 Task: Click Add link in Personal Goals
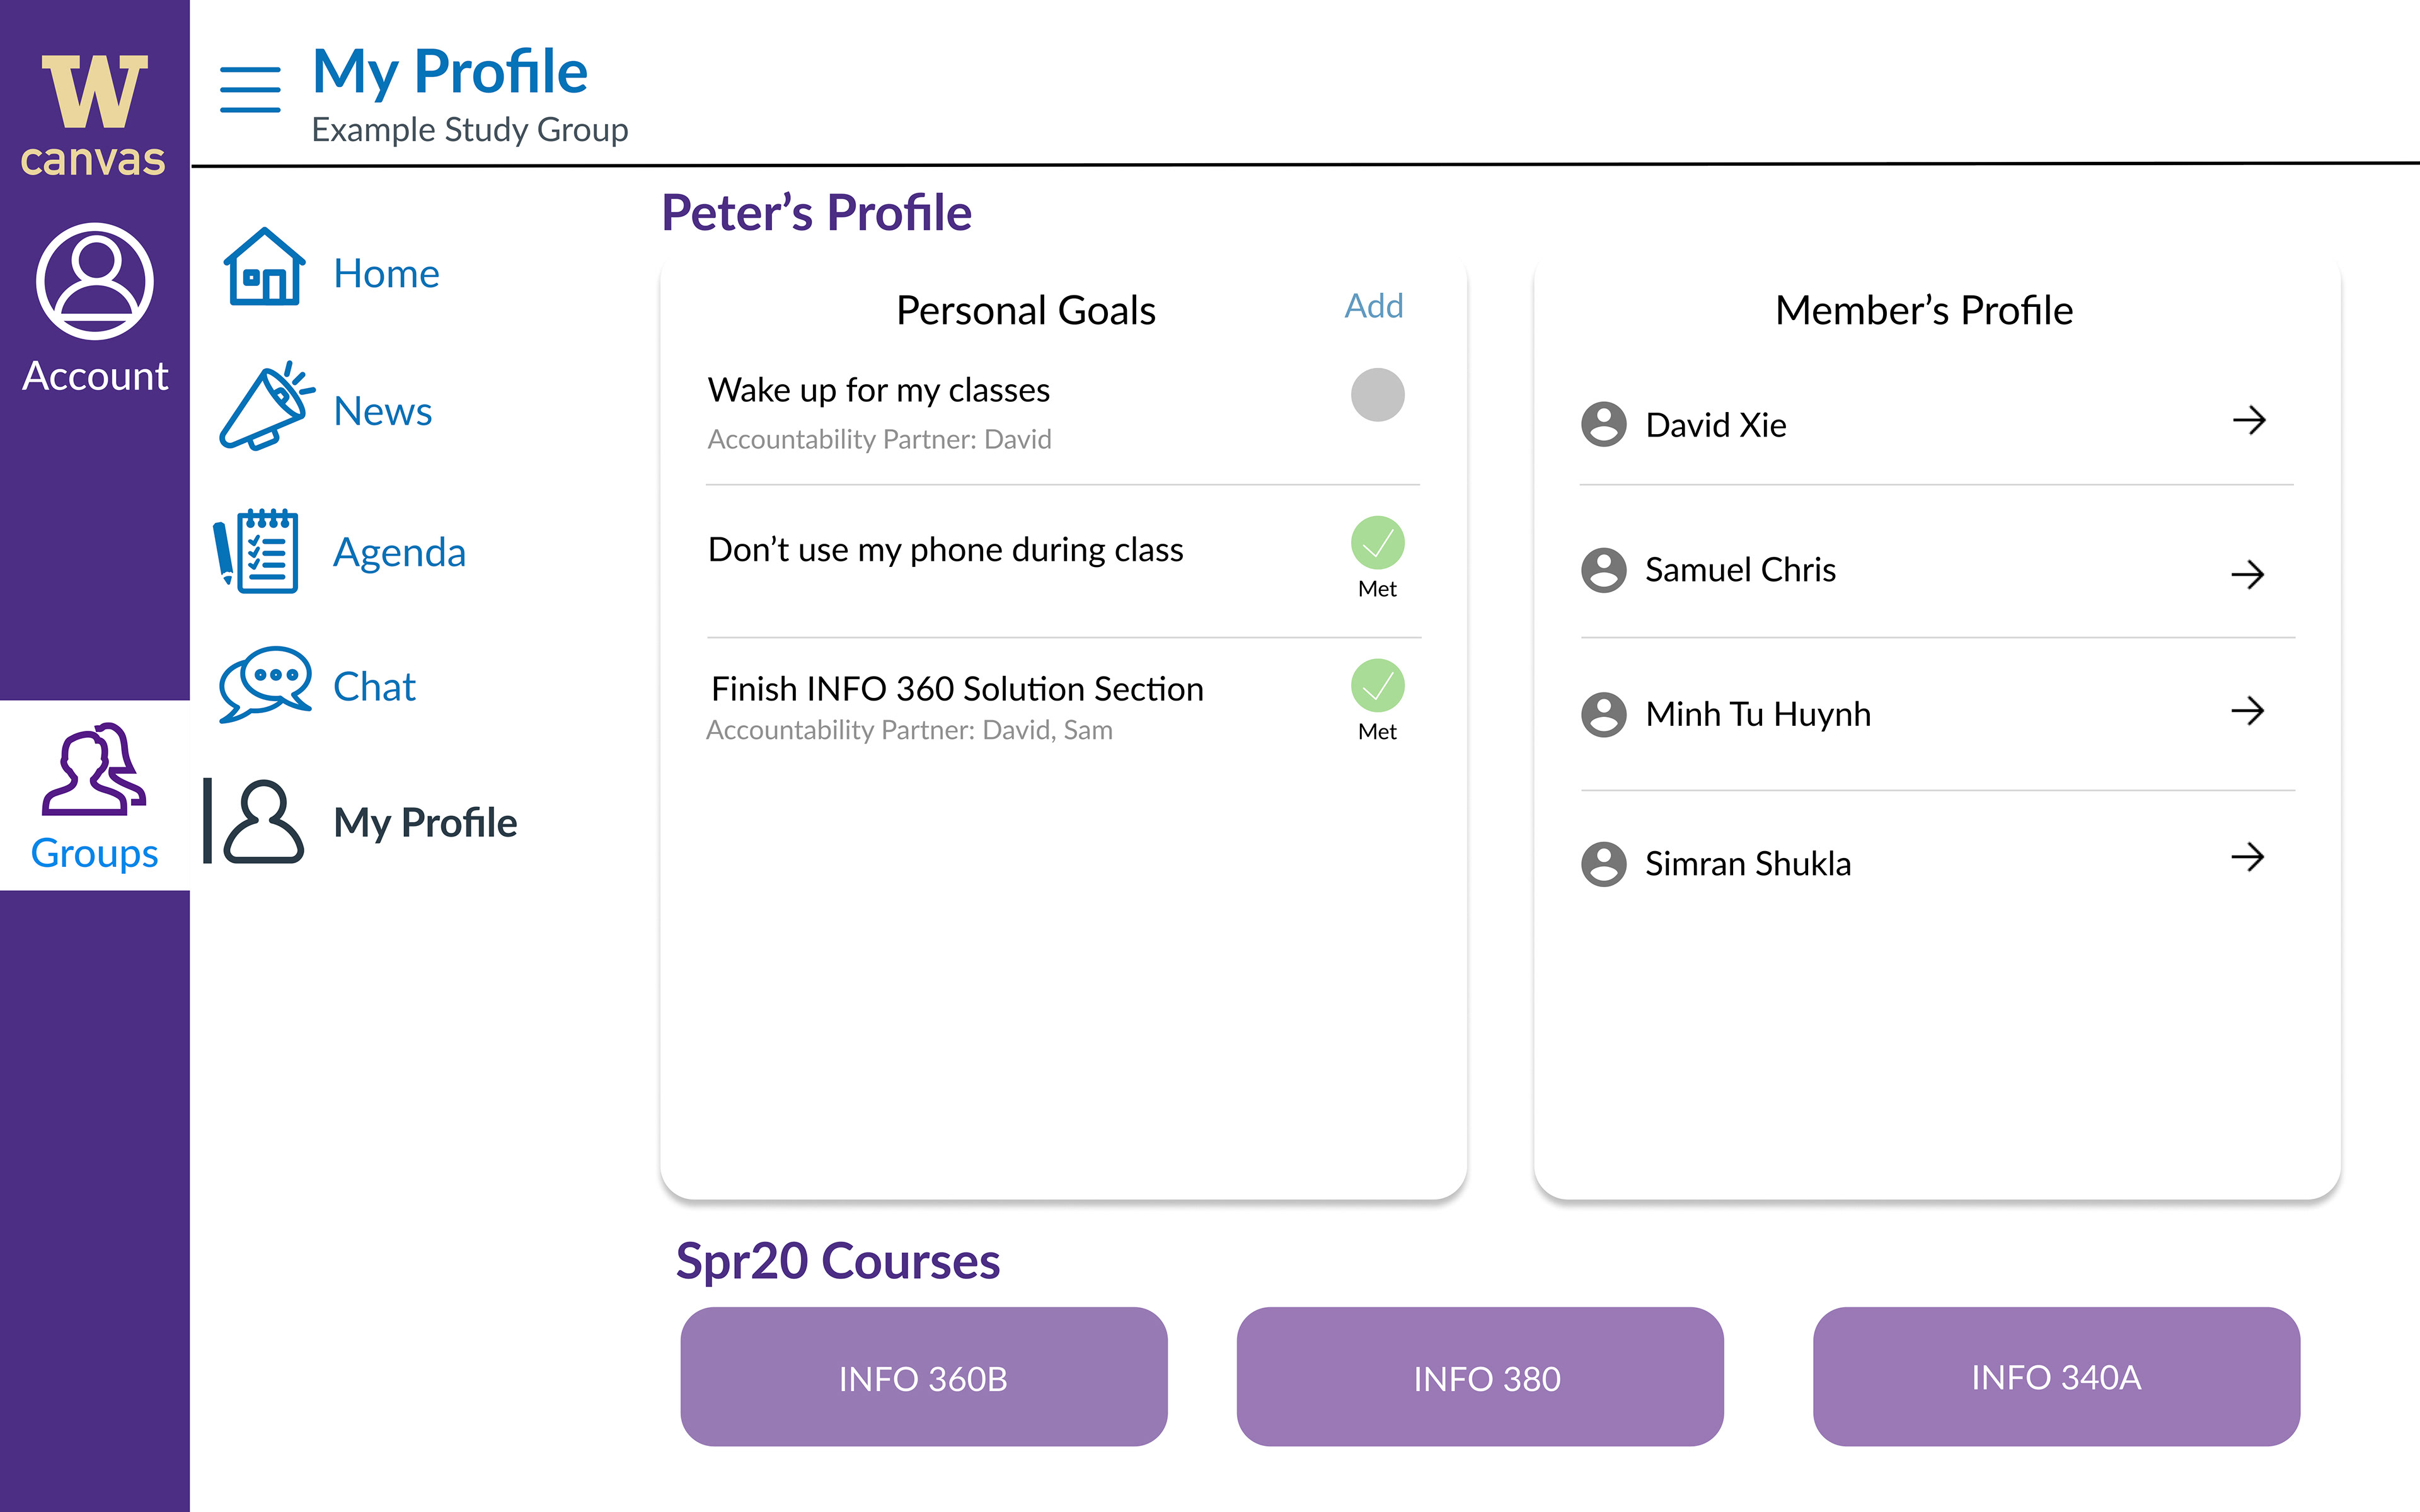pyautogui.click(x=1374, y=306)
